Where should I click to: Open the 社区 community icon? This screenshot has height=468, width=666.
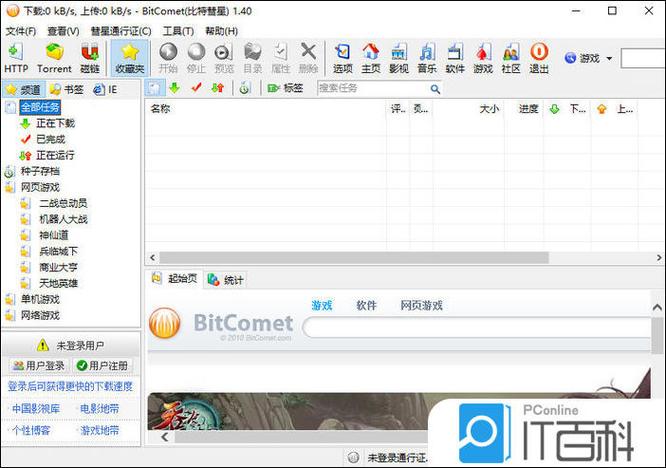(x=511, y=58)
